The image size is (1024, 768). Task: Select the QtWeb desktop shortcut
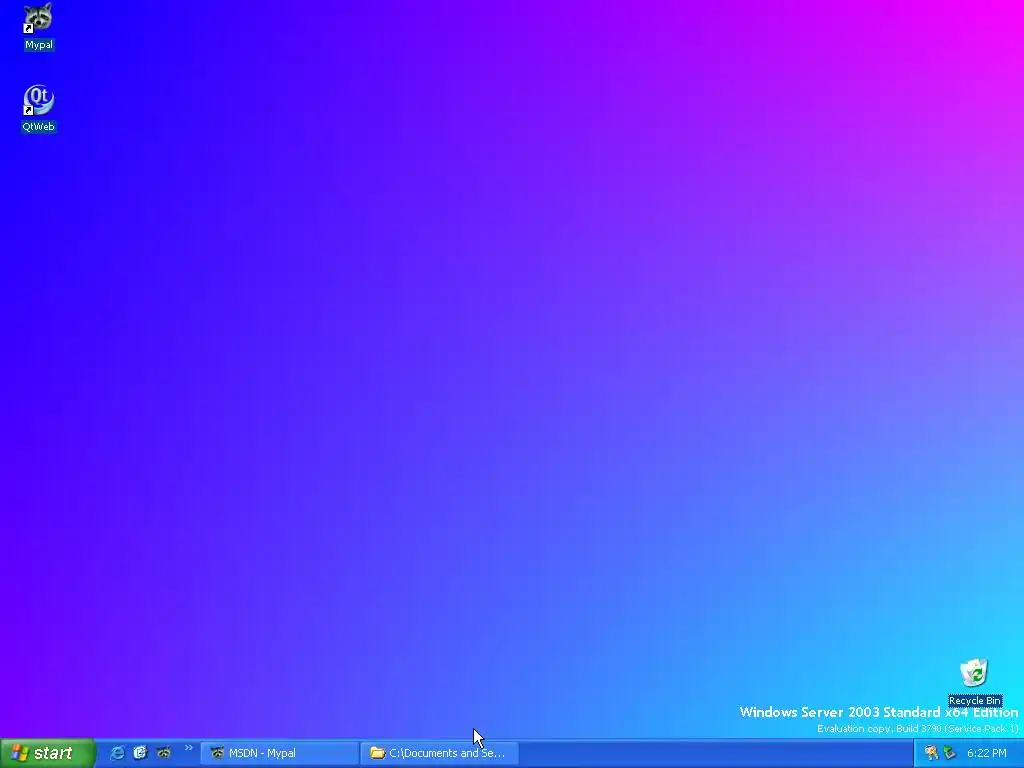point(39,108)
